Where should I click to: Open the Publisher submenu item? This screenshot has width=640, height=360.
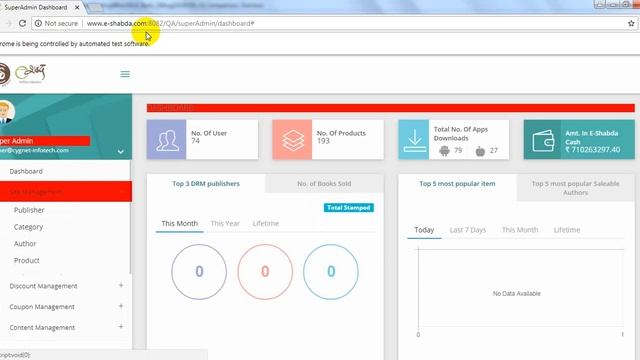29,210
